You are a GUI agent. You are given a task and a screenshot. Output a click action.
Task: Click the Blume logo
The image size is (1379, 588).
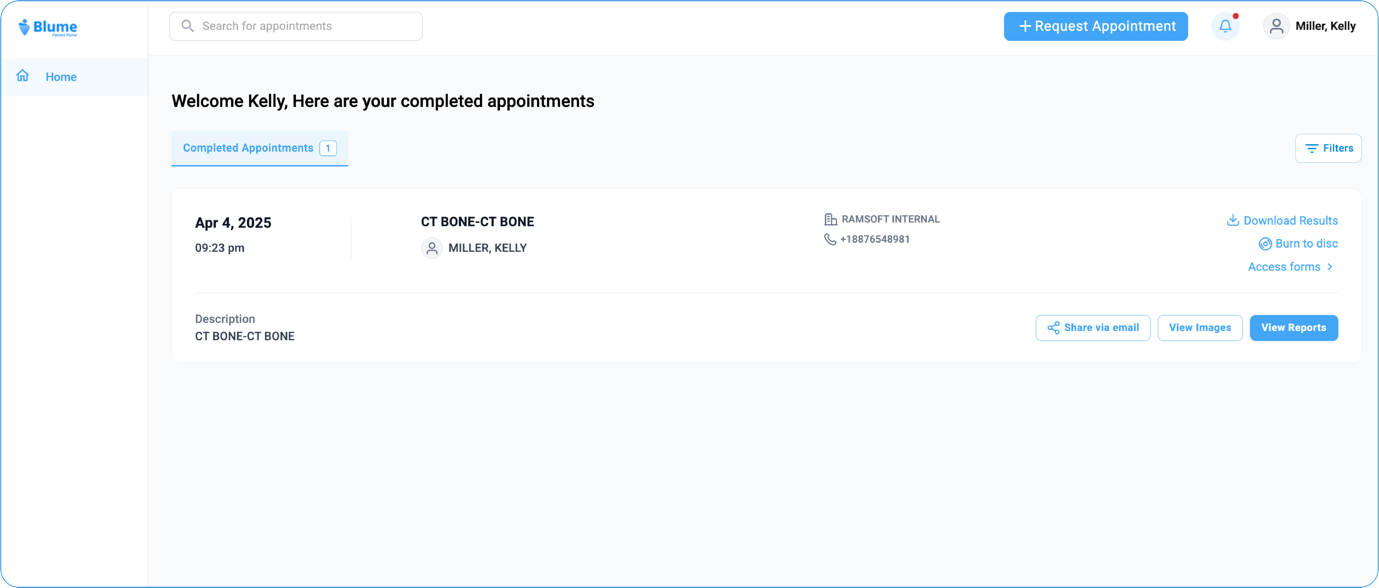click(47, 27)
